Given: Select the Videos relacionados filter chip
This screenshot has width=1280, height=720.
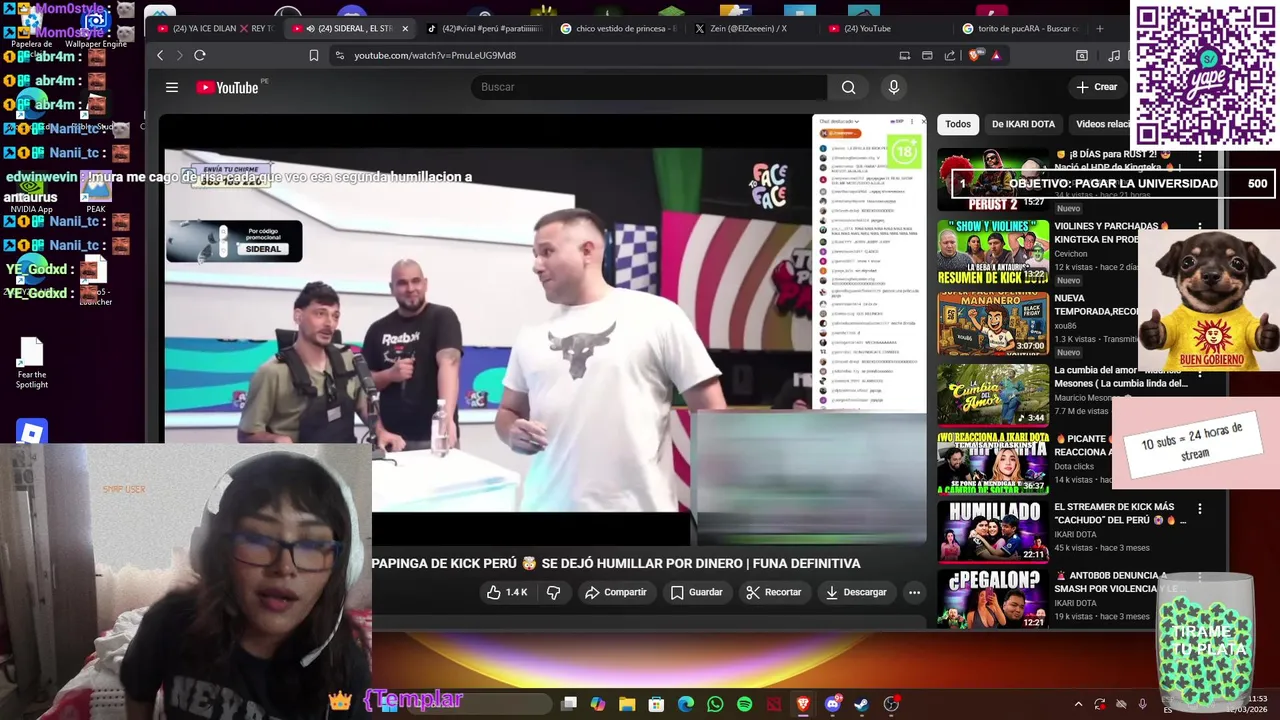Looking at the screenshot, I should (1100, 124).
